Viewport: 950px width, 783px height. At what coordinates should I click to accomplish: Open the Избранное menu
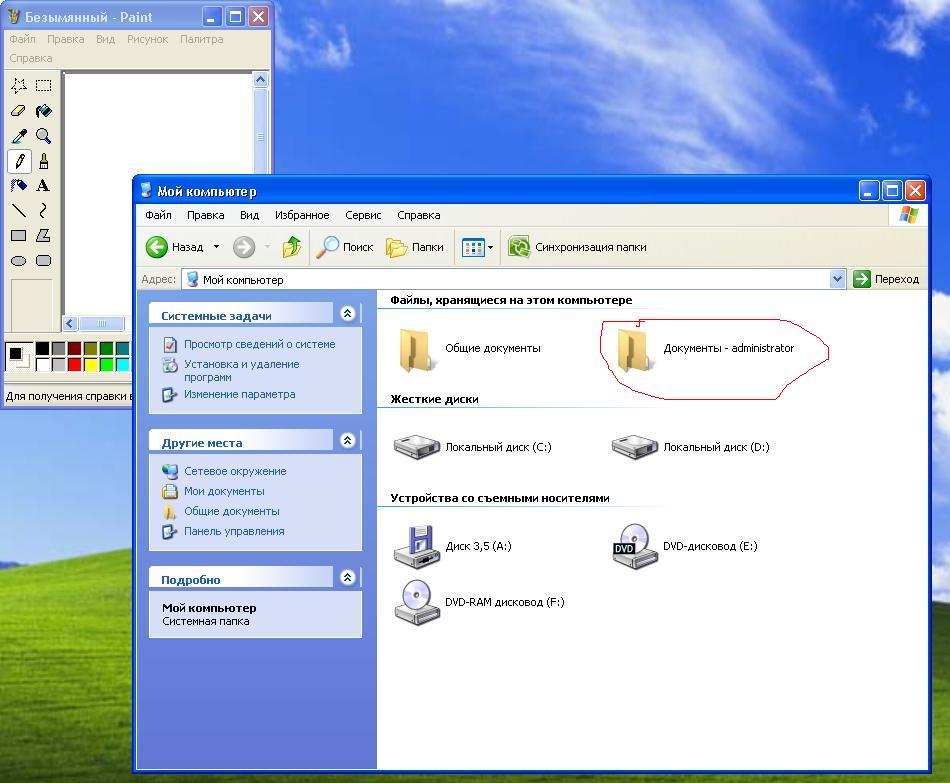point(302,215)
